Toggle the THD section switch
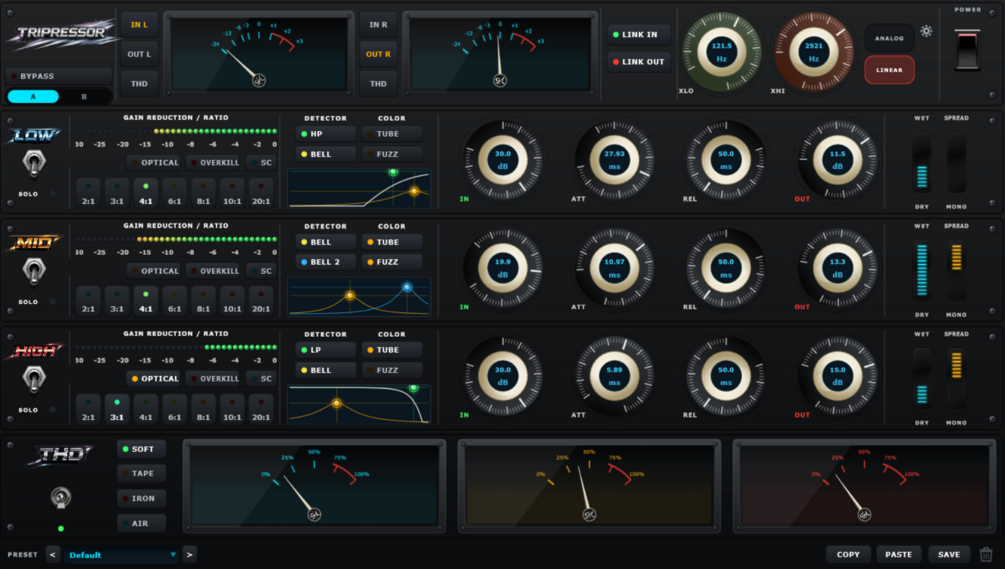The width and height of the screenshot is (1005, 569). click(61, 497)
